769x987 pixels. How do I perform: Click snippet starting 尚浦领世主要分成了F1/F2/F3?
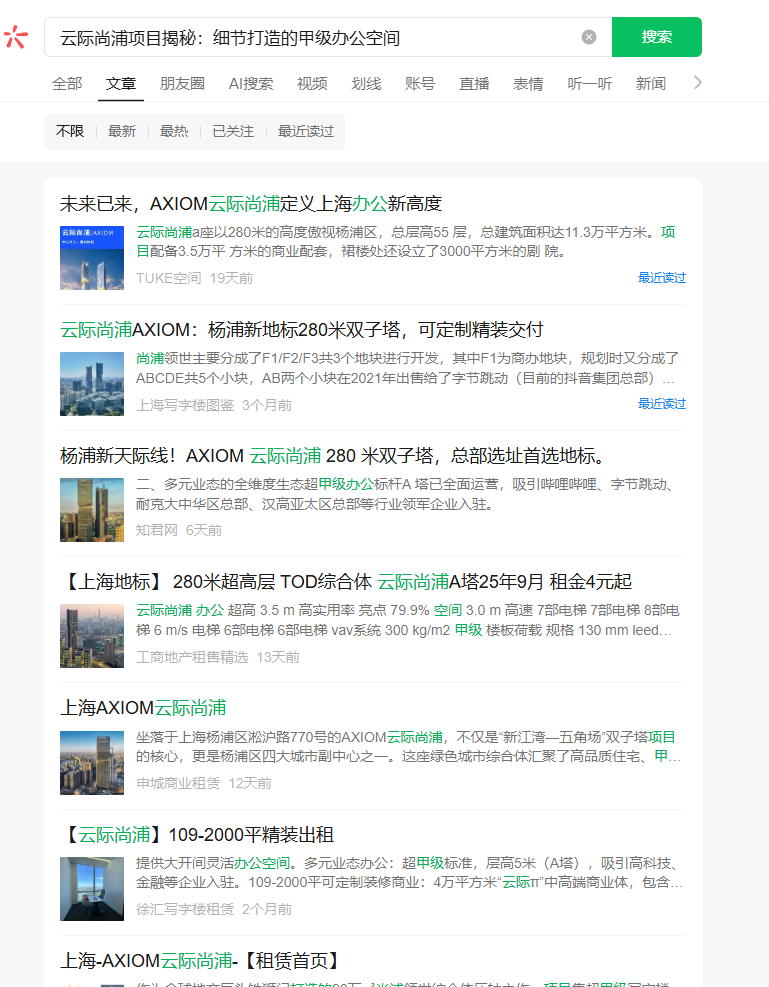click(x=407, y=368)
